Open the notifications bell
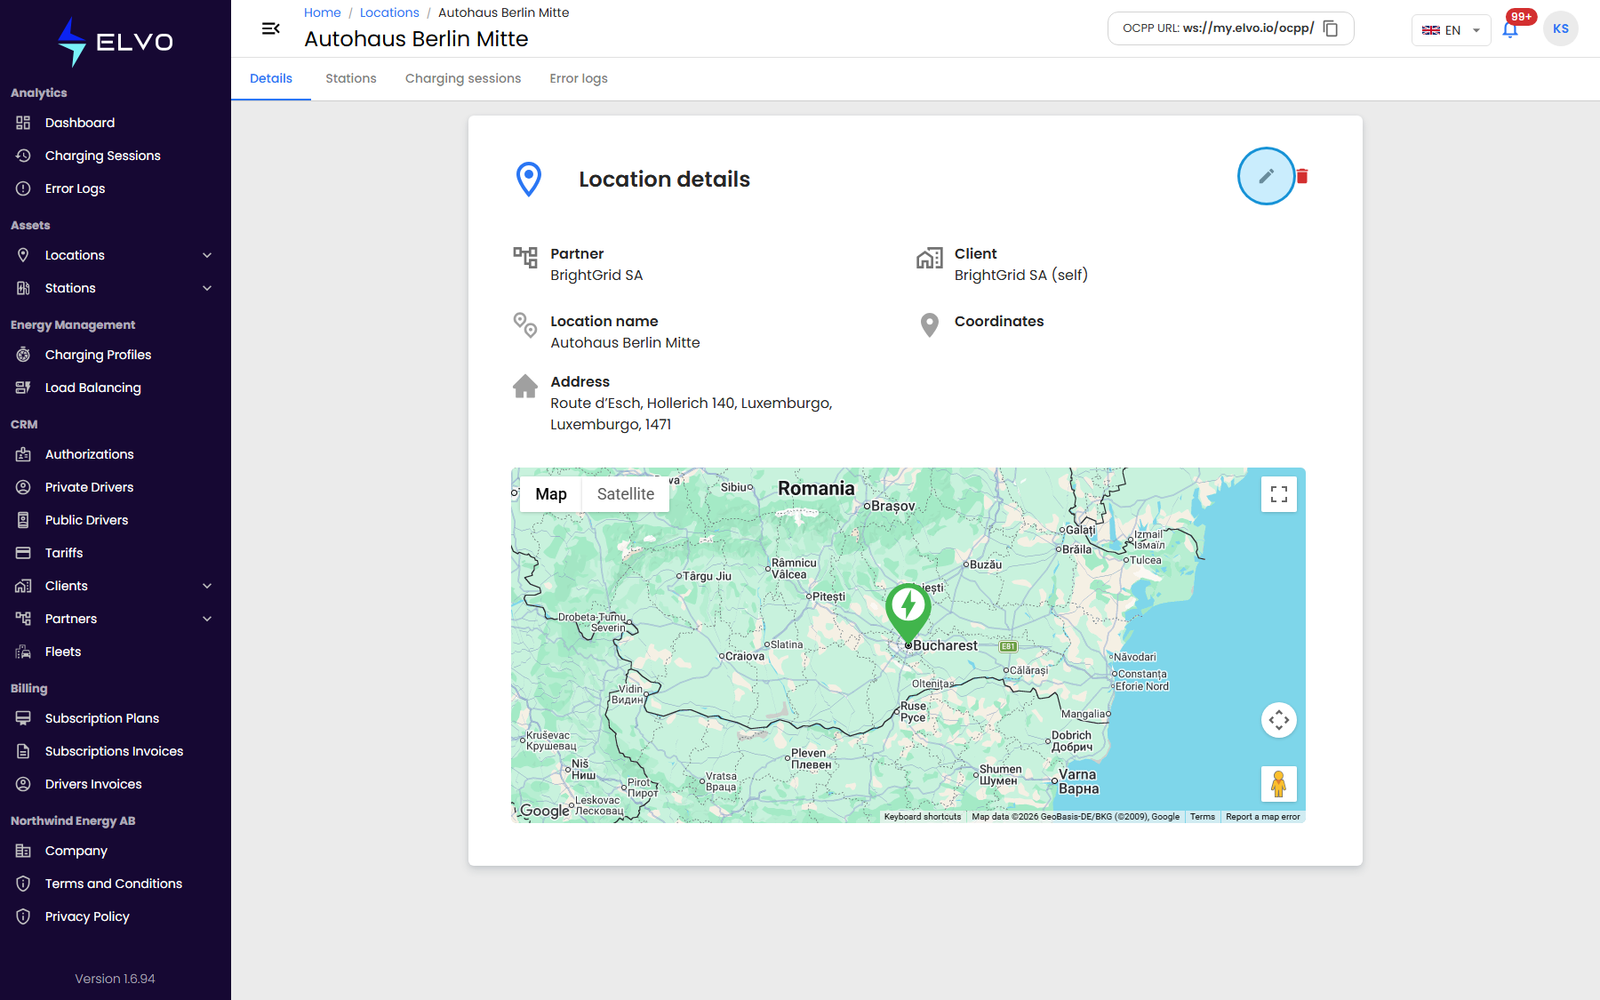 coord(1510,29)
